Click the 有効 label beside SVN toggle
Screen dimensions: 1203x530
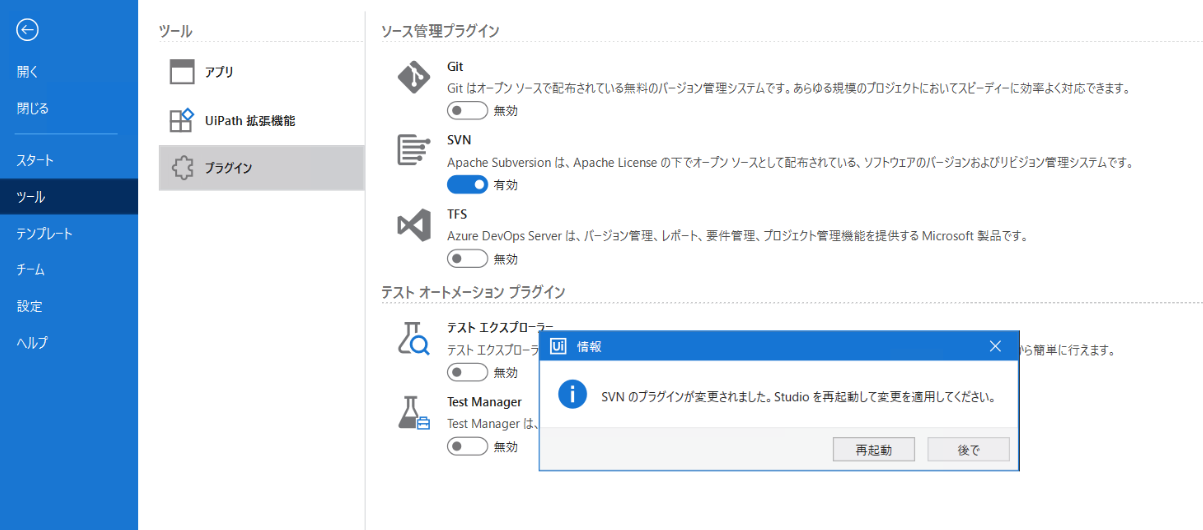[506, 185]
